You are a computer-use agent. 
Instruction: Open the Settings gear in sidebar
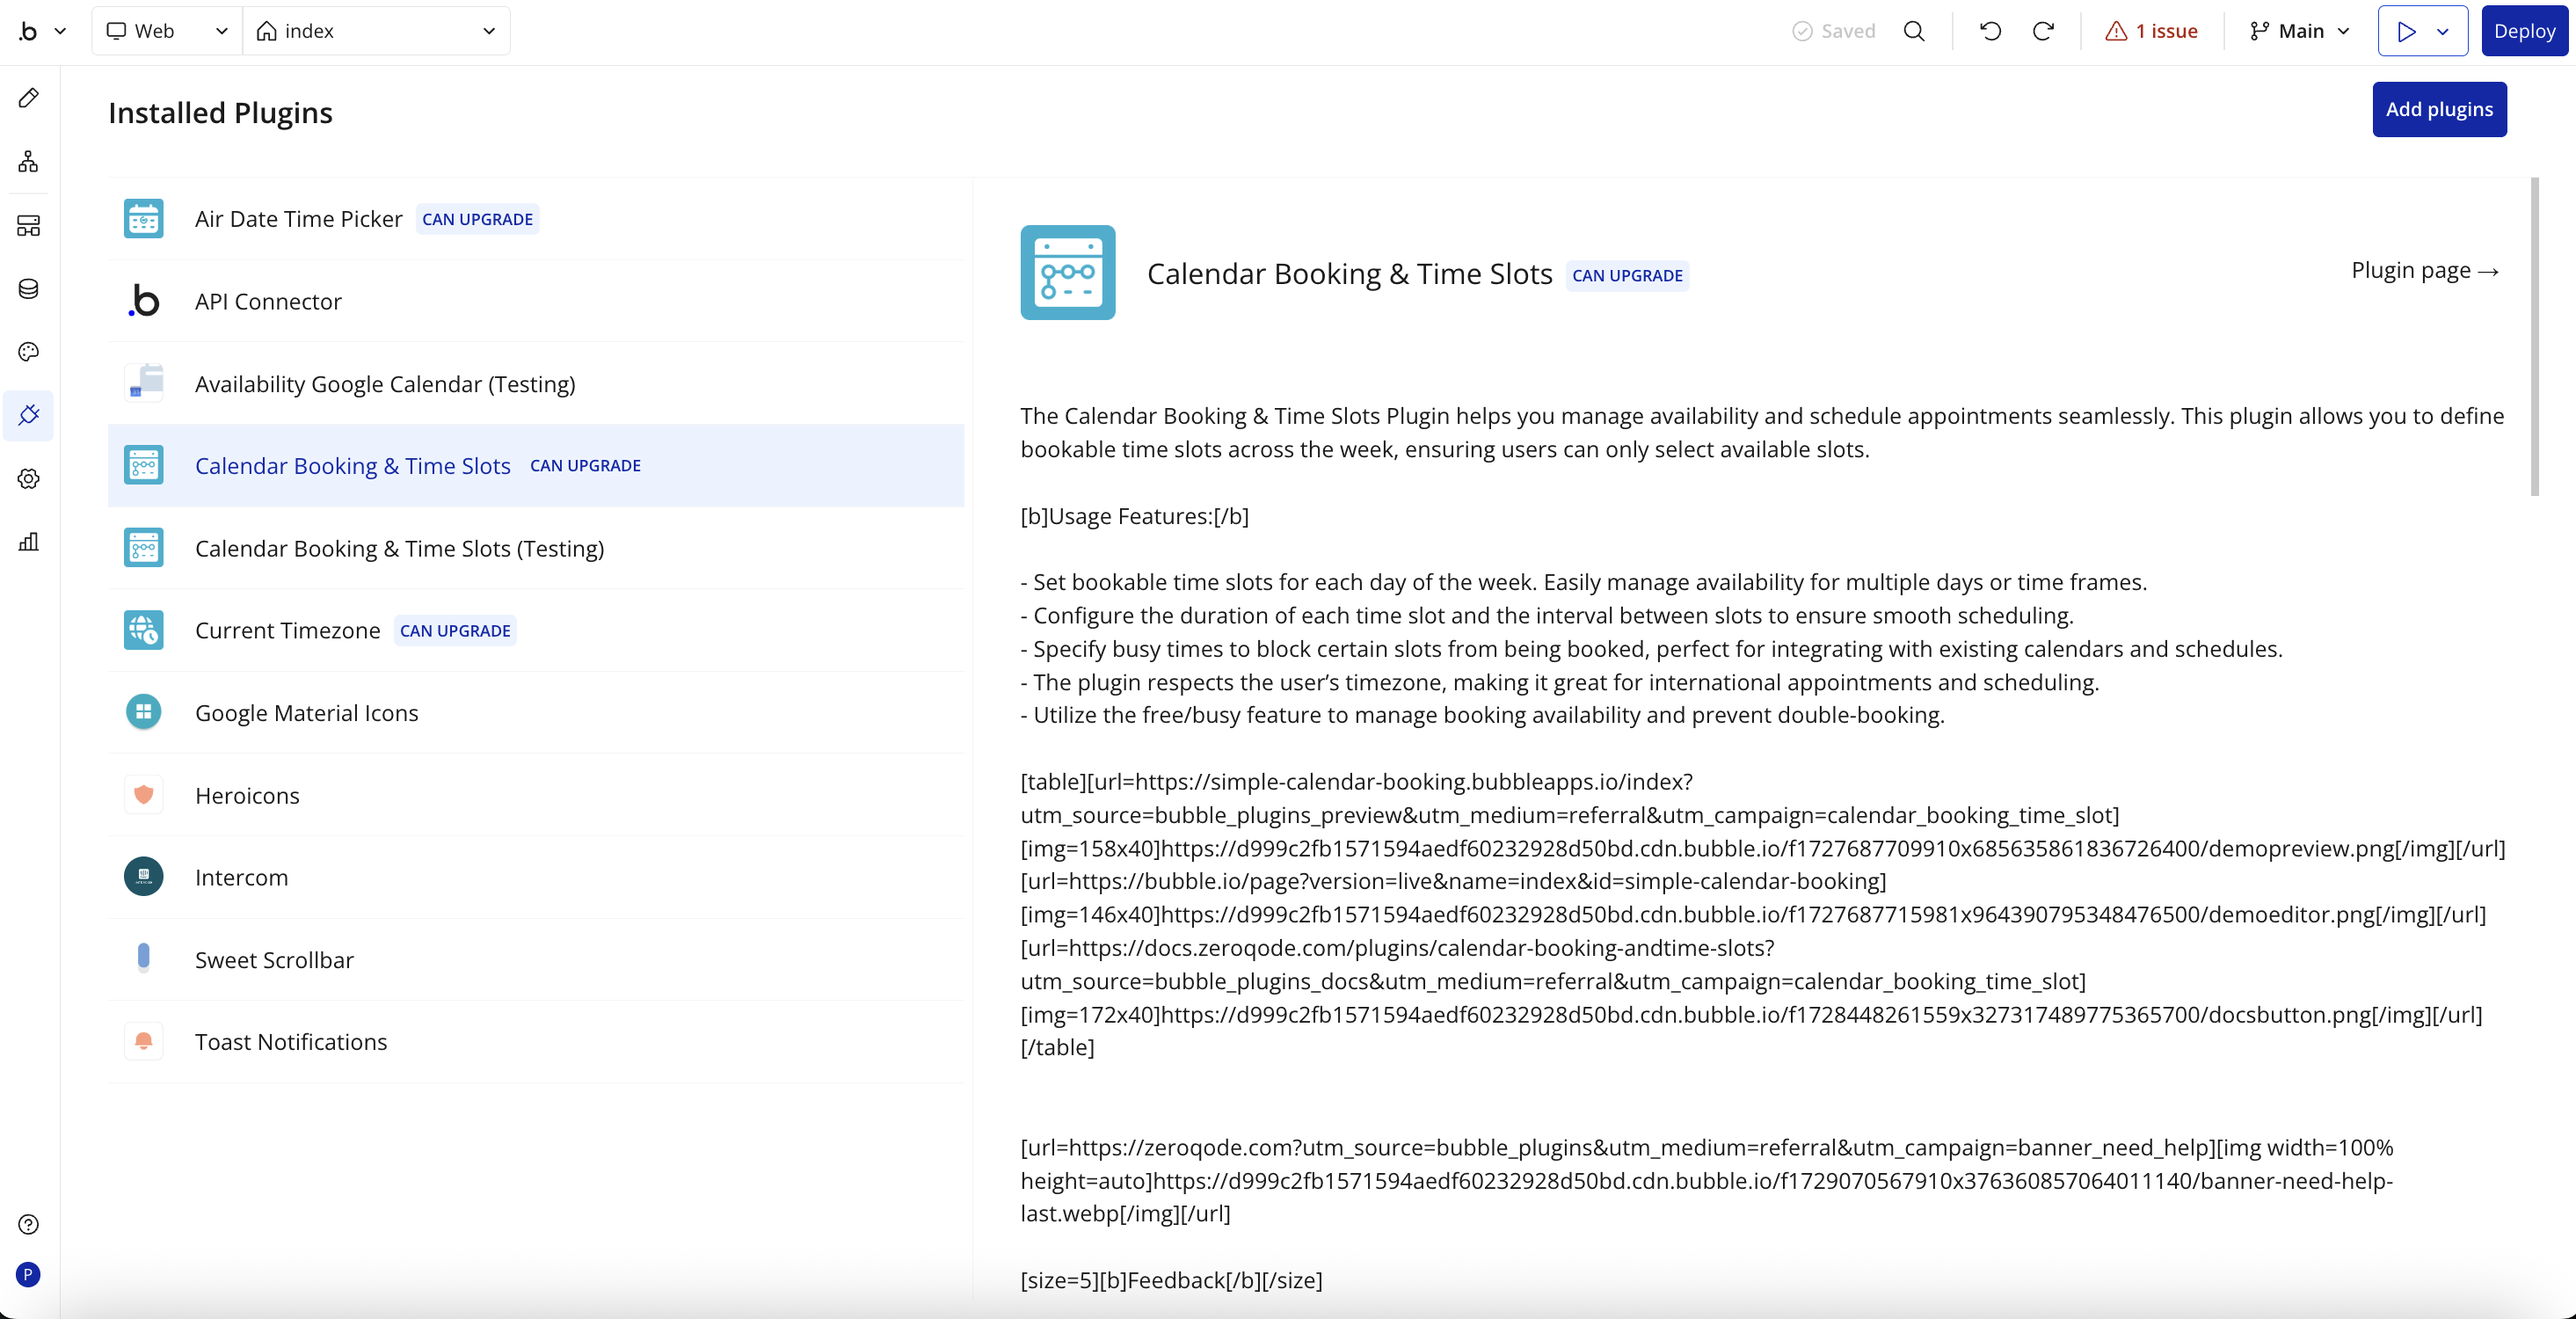coord(28,479)
